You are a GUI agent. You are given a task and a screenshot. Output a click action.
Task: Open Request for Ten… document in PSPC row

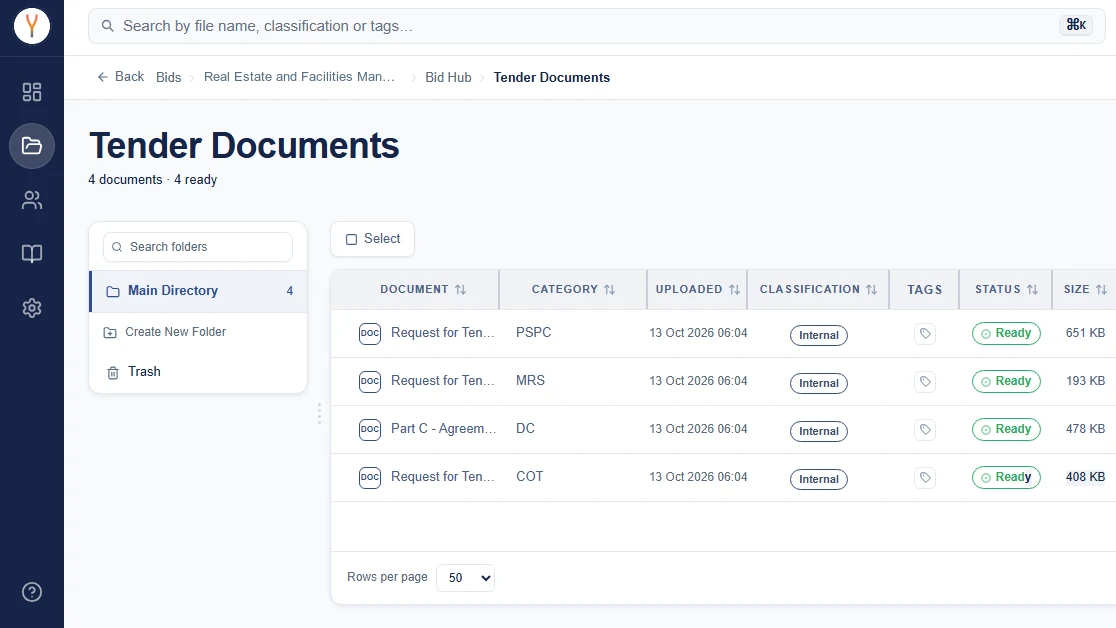point(442,333)
